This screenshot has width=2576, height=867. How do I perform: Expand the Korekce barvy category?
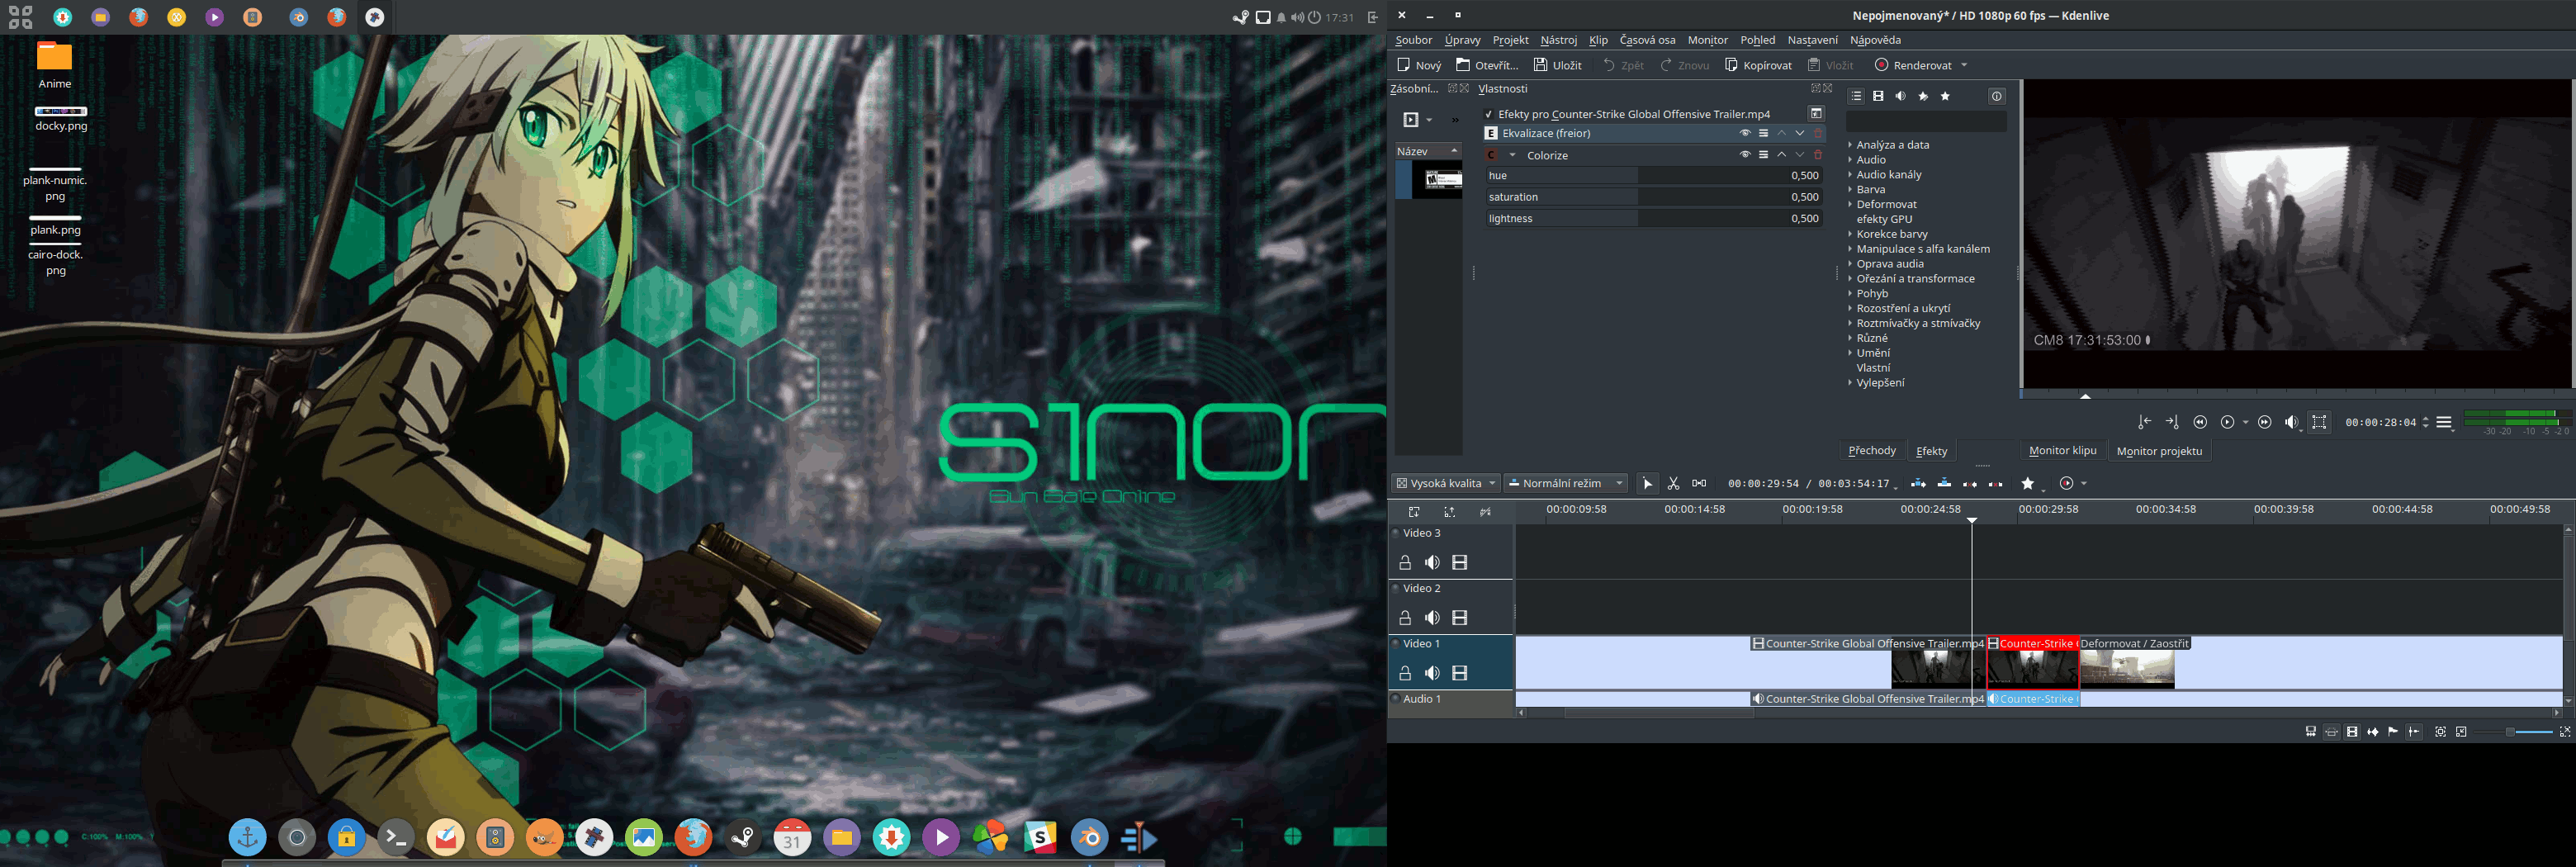(x=1850, y=234)
